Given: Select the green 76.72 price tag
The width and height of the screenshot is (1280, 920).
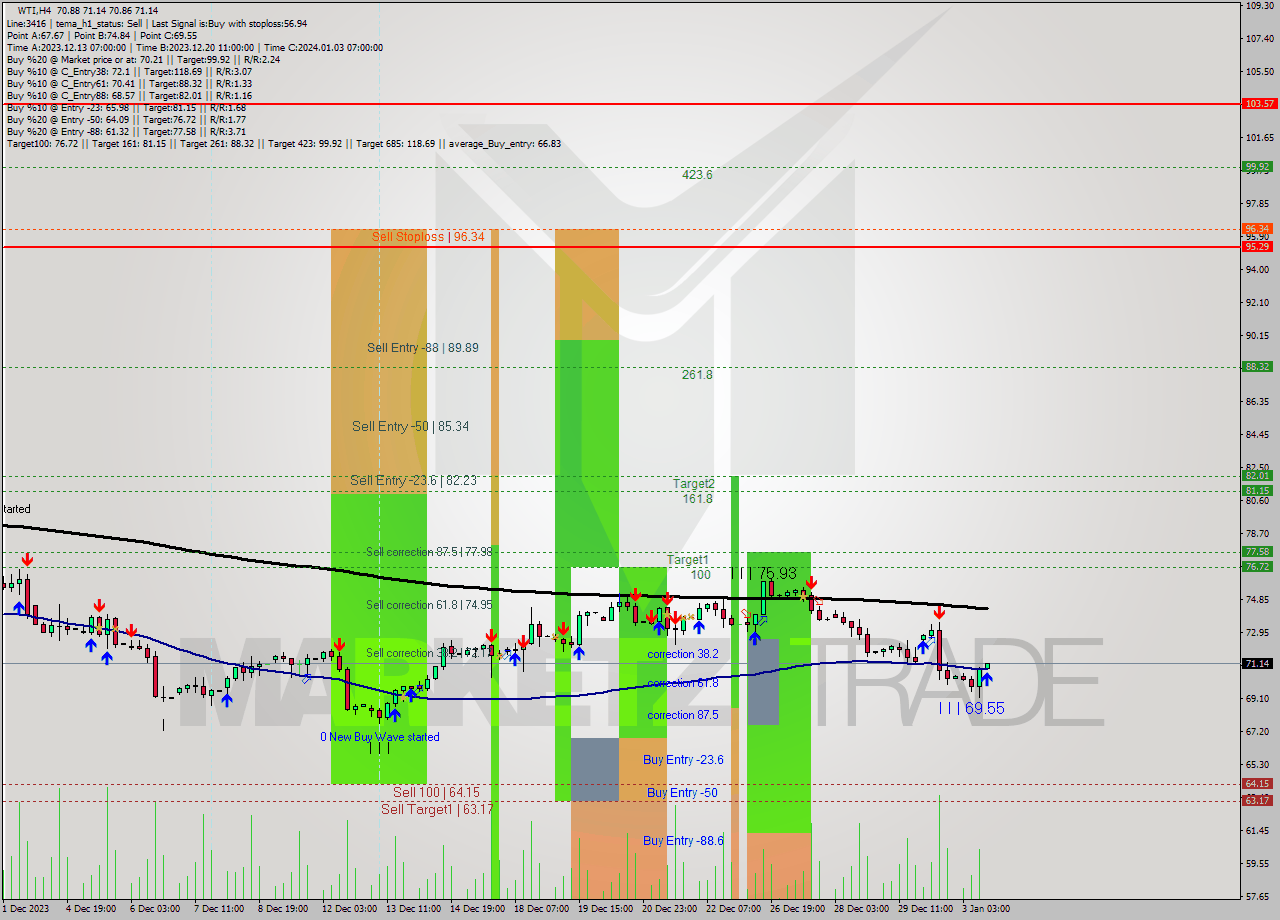Looking at the screenshot, I should [x=1257, y=567].
